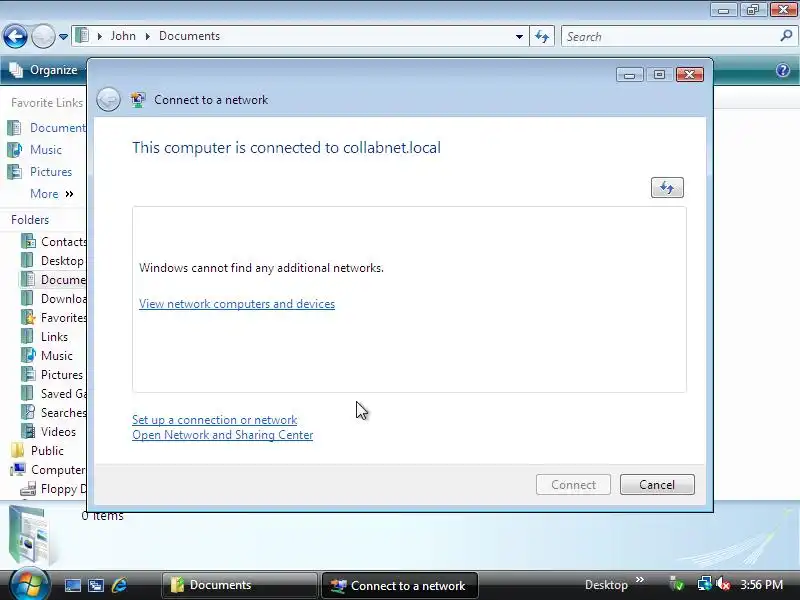Open recent pages dropdown next to forward arrow
Image resolution: width=800 pixels, height=600 pixels.
coord(63,37)
